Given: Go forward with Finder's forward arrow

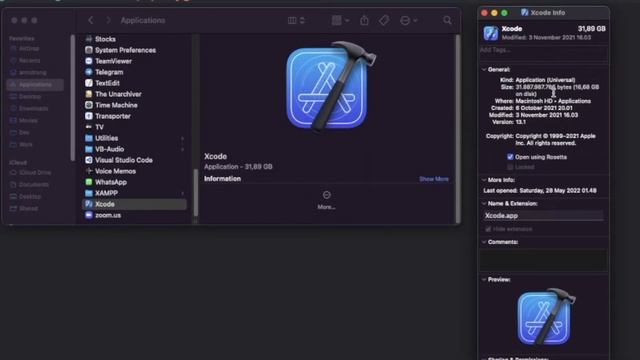Looking at the screenshot, I should [108, 20].
